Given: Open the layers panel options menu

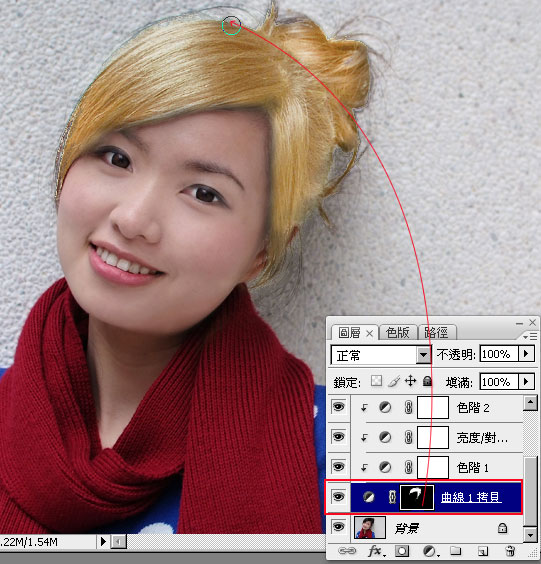Looking at the screenshot, I should (x=530, y=337).
